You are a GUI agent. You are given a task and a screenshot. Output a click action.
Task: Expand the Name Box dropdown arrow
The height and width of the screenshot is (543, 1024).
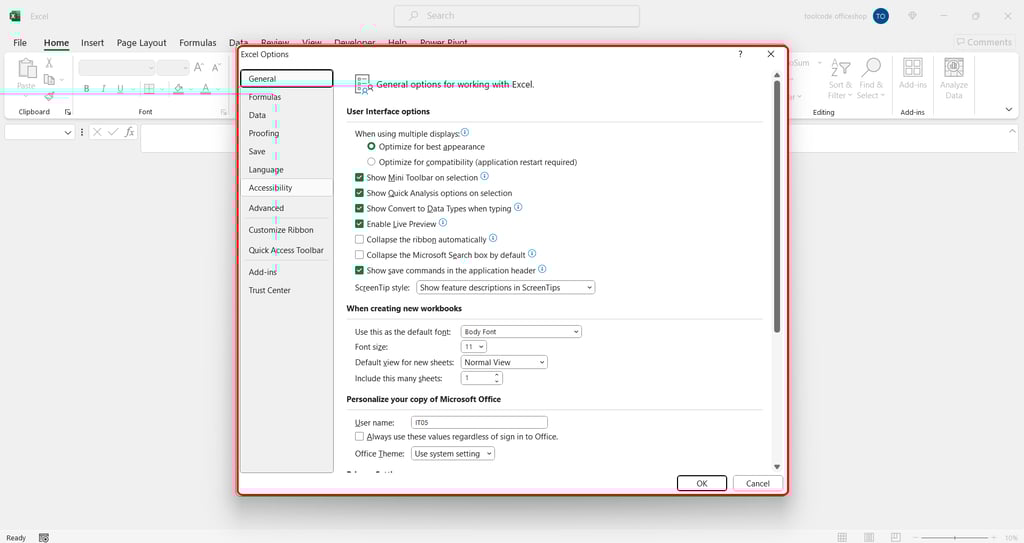(67, 133)
